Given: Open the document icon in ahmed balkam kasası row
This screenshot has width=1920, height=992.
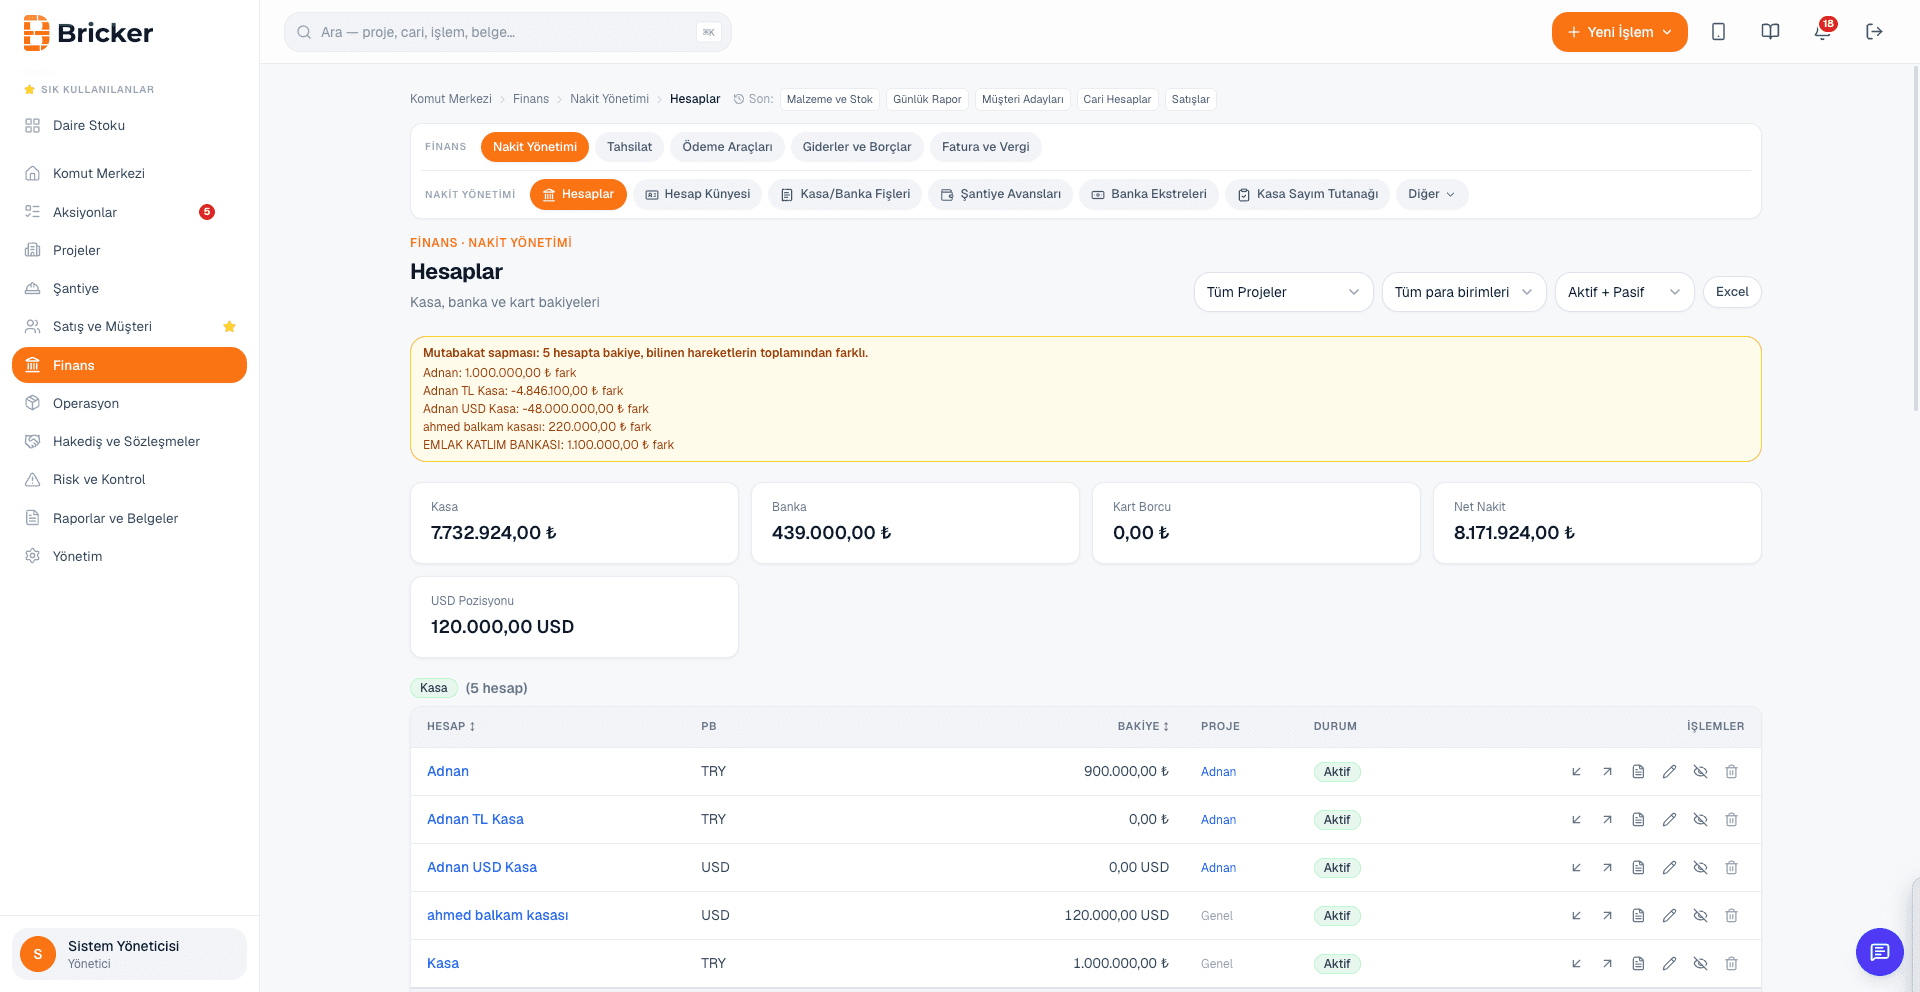Looking at the screenshot, I should [x=1638, y=916].
